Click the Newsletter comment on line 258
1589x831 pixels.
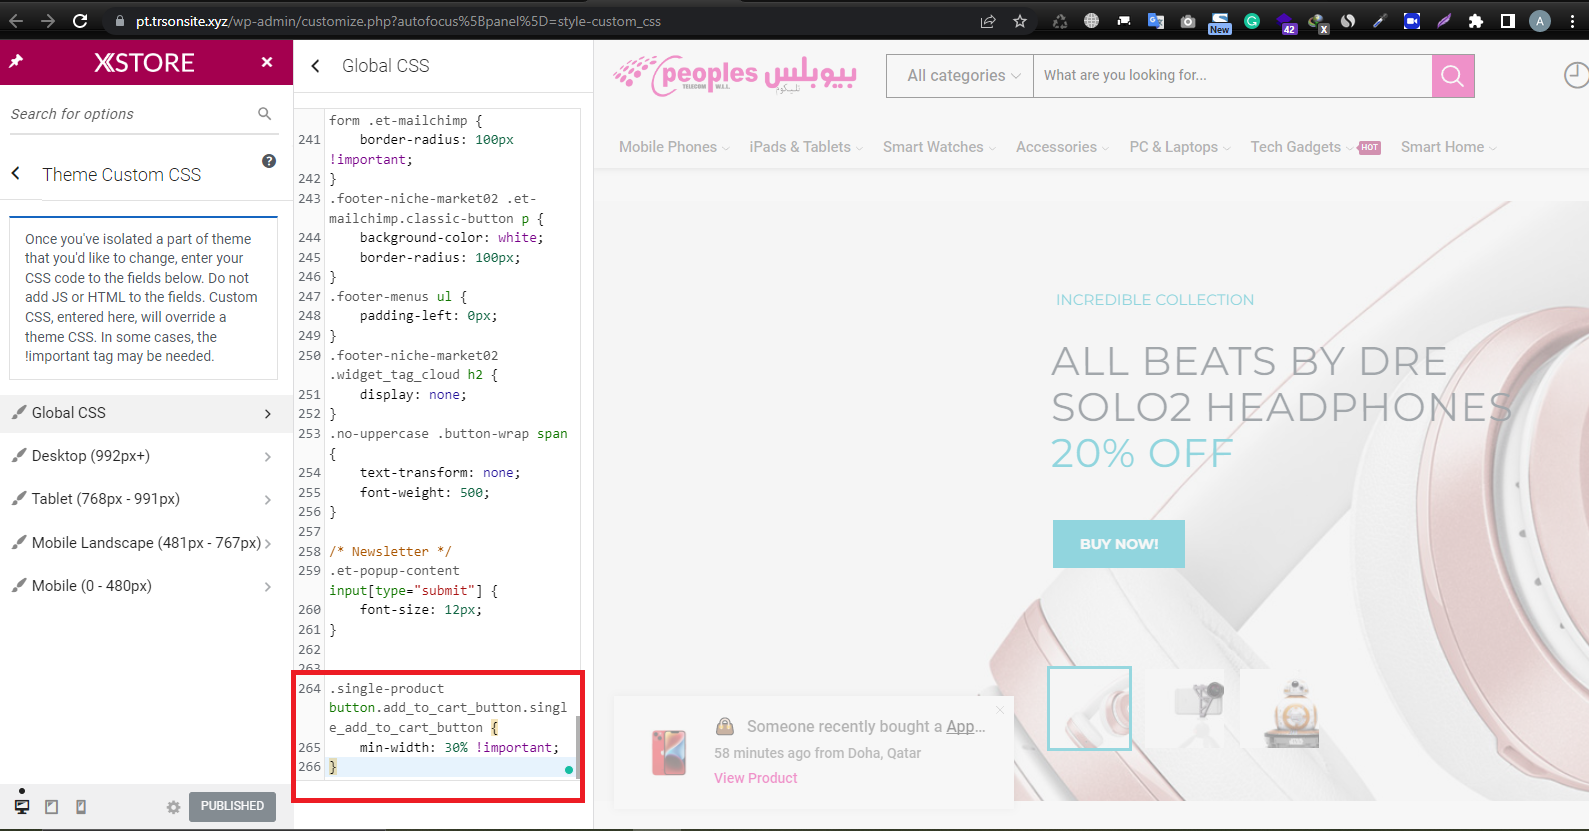pyautogui.click(x=390, y=551)
